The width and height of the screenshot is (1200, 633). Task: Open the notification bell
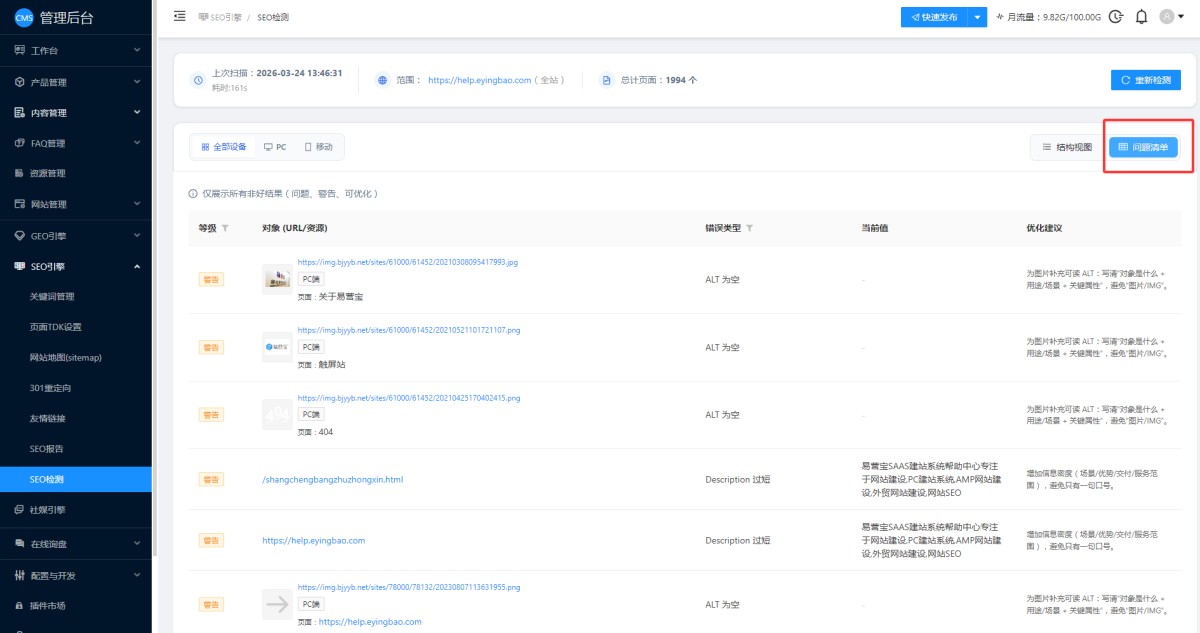click(1141, 17)
